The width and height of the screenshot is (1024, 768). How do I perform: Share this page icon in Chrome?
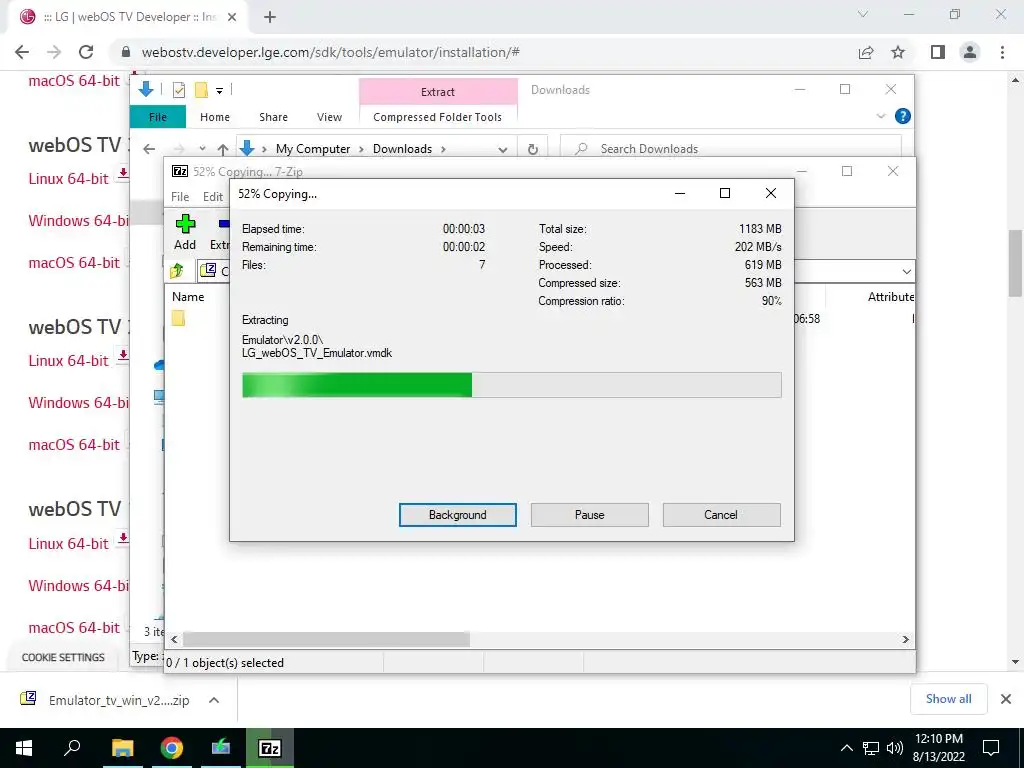pos(866,52)
